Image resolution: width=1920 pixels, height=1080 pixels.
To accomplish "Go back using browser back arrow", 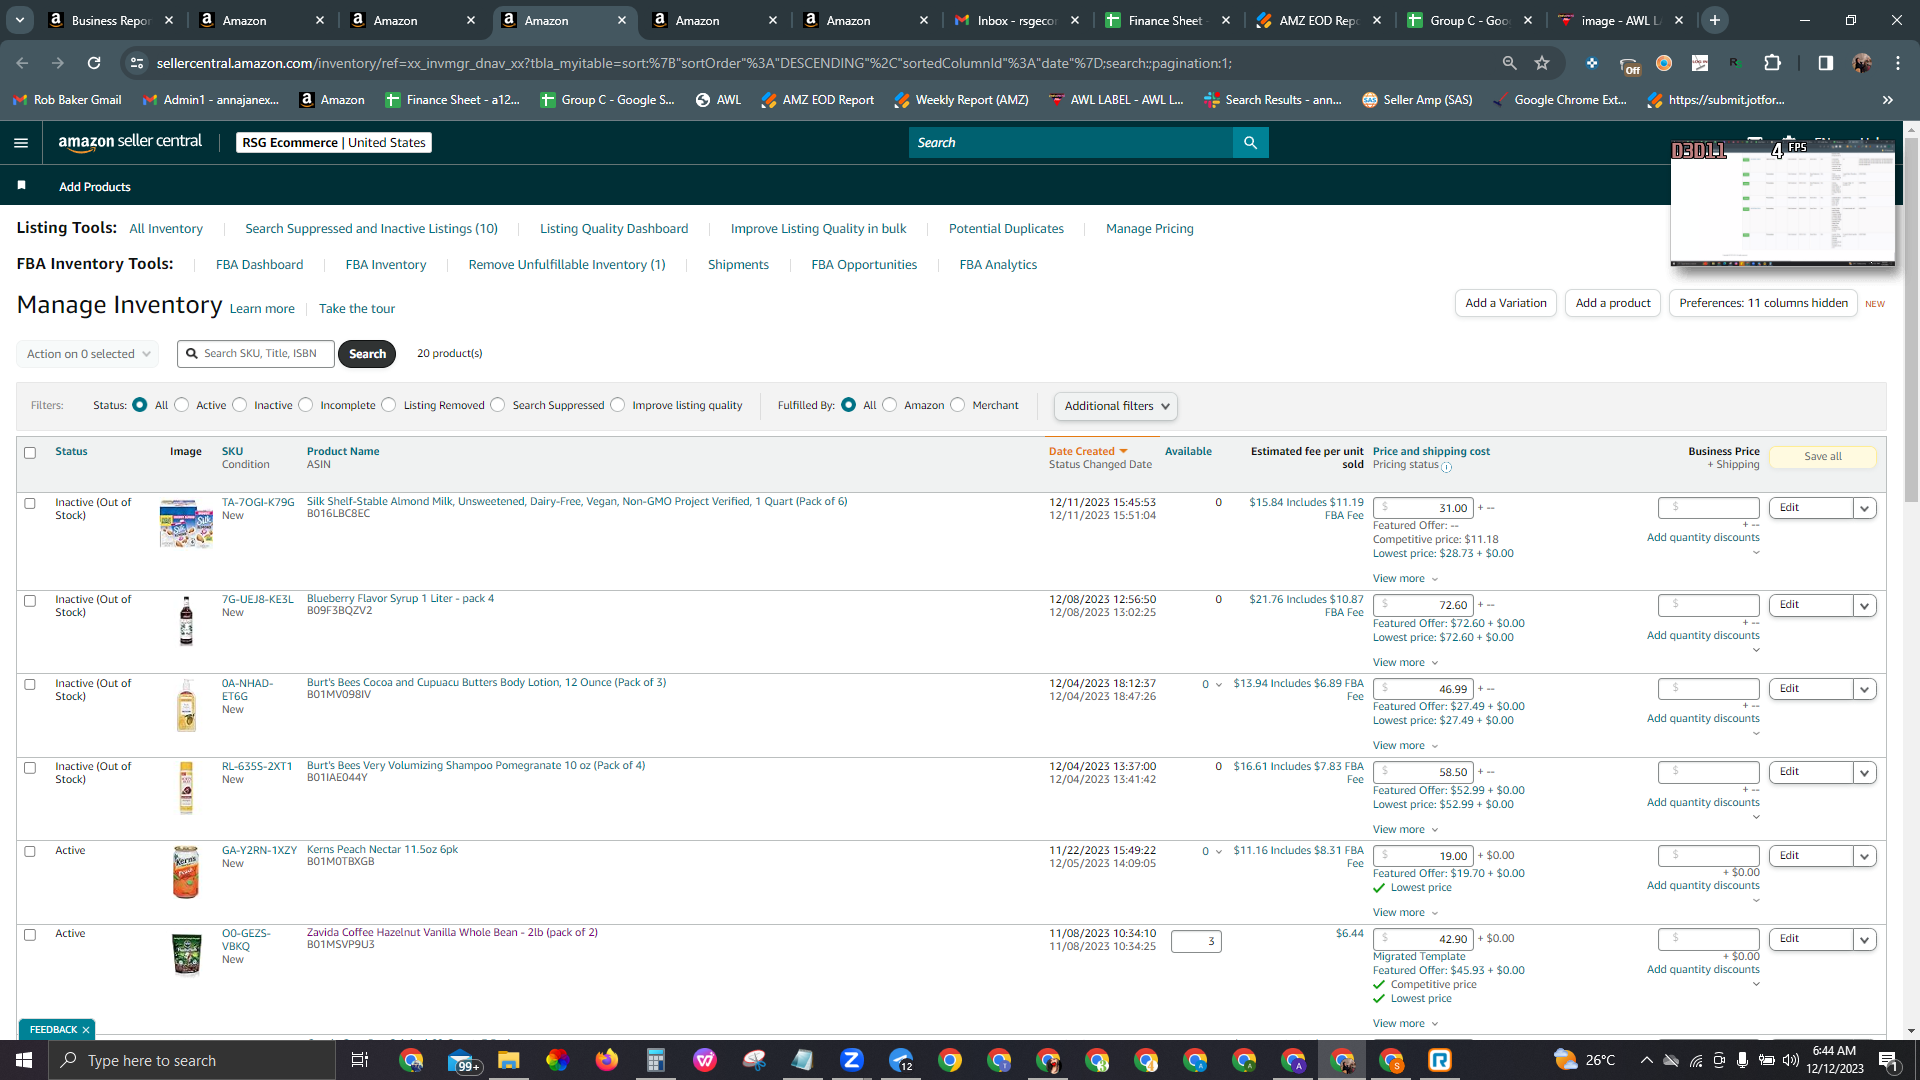I will coord(22,63).
